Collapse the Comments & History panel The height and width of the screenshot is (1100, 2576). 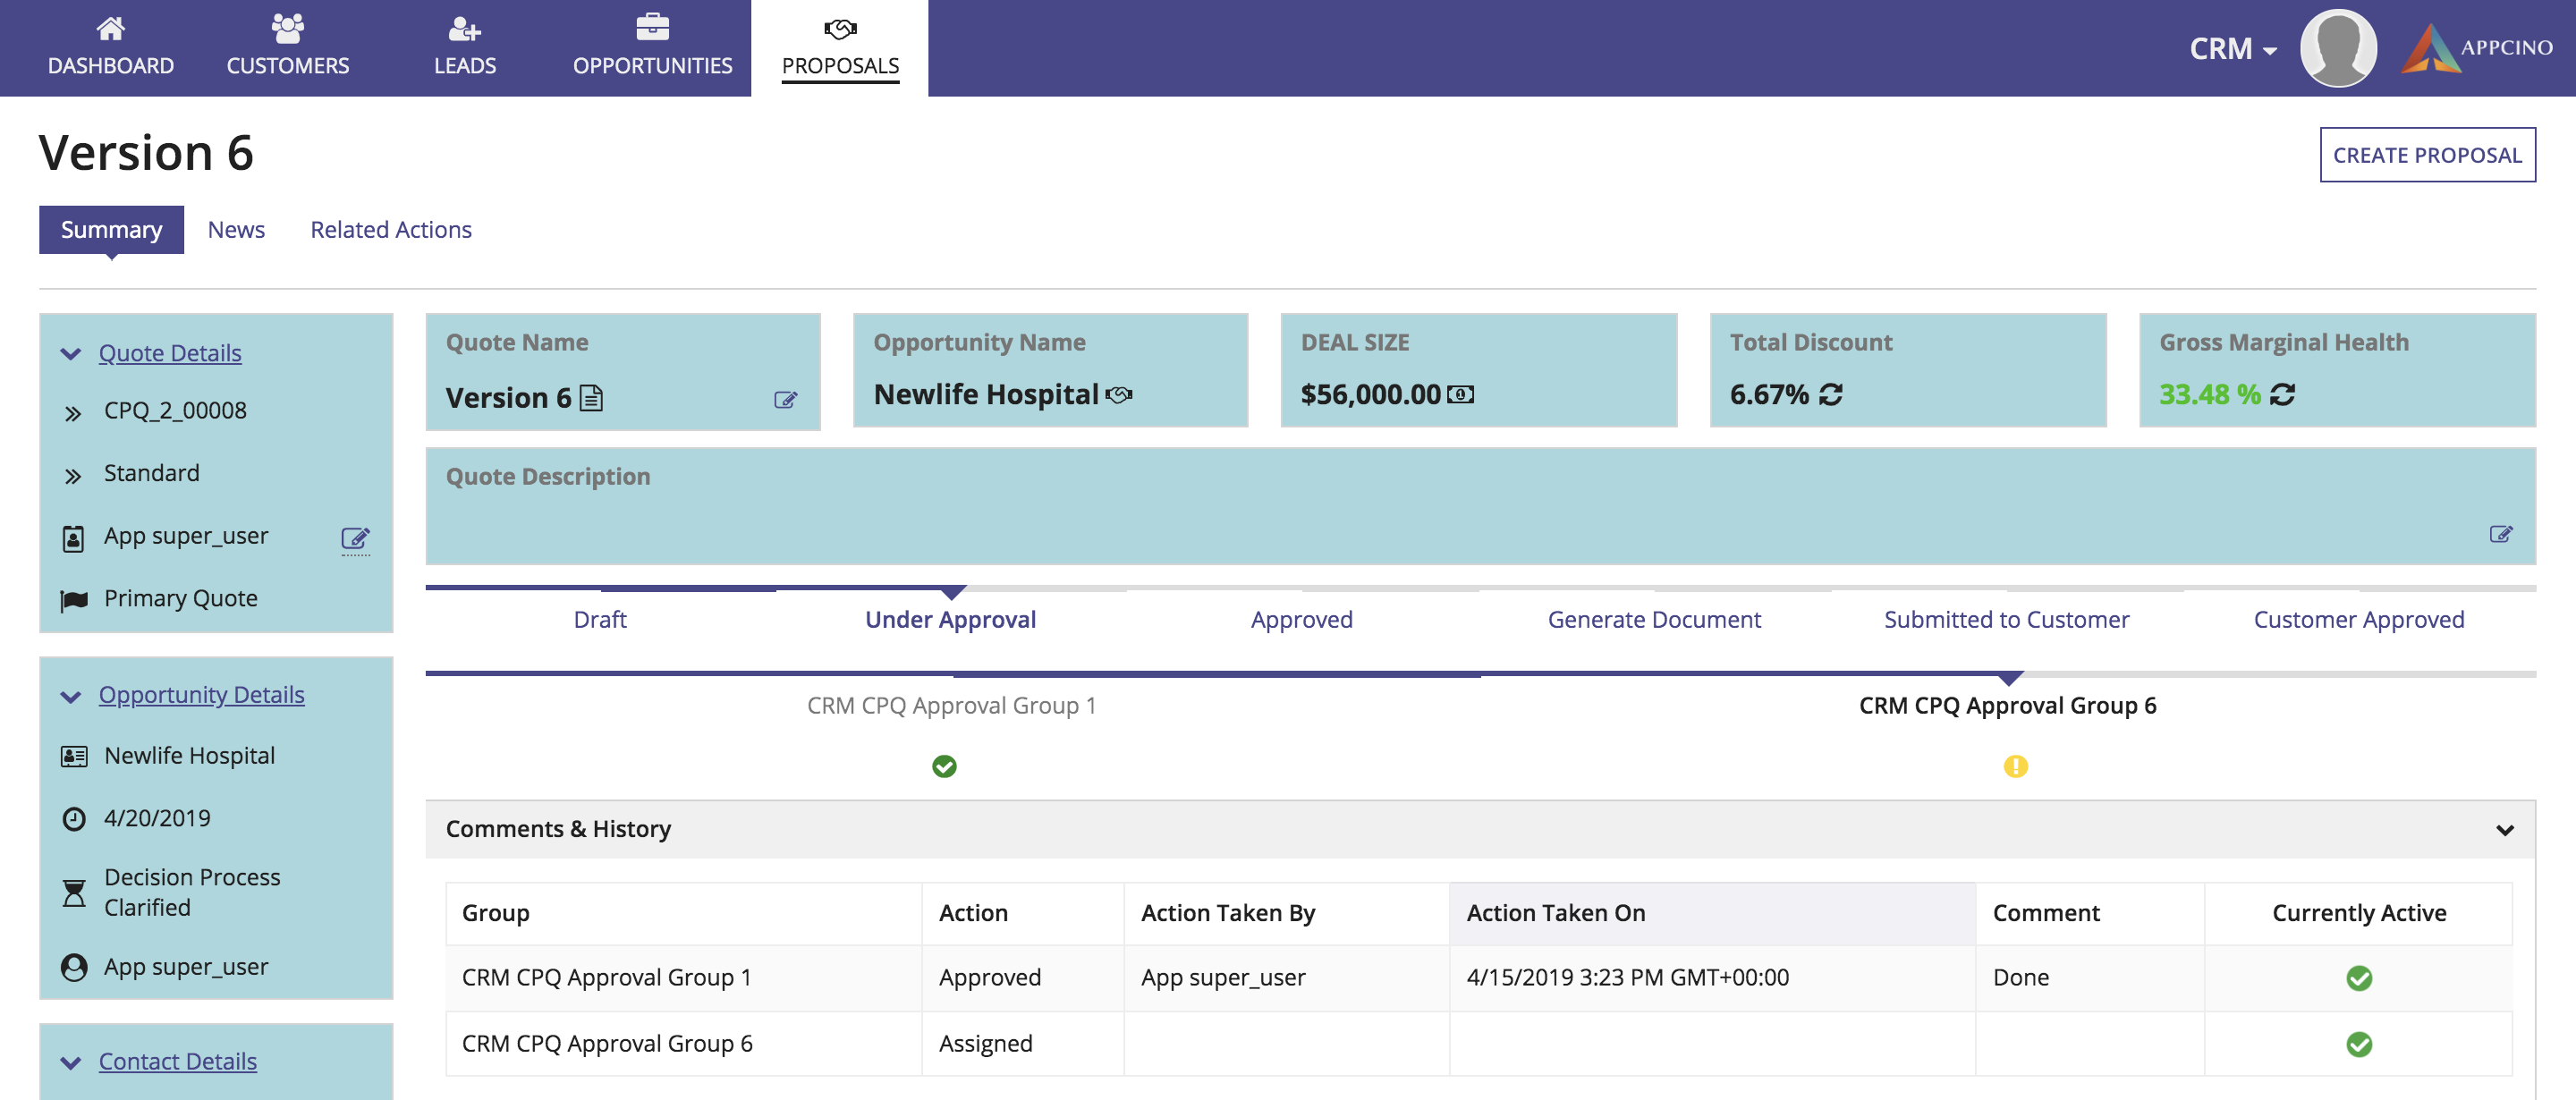point(2504,830)
